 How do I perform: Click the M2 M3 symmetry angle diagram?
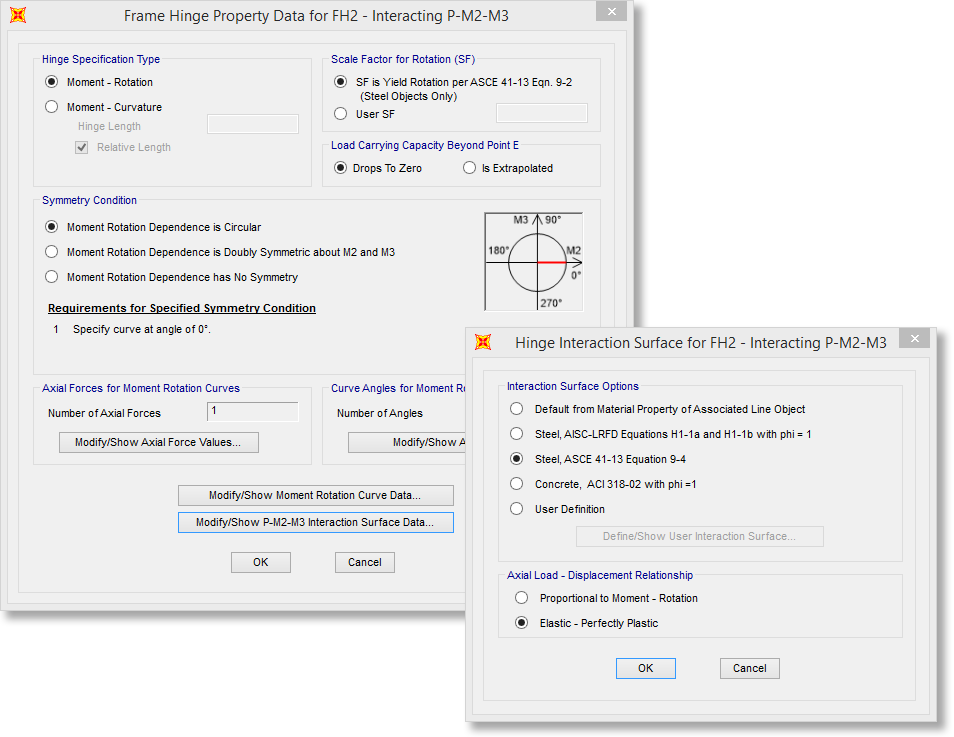[533, 261]
